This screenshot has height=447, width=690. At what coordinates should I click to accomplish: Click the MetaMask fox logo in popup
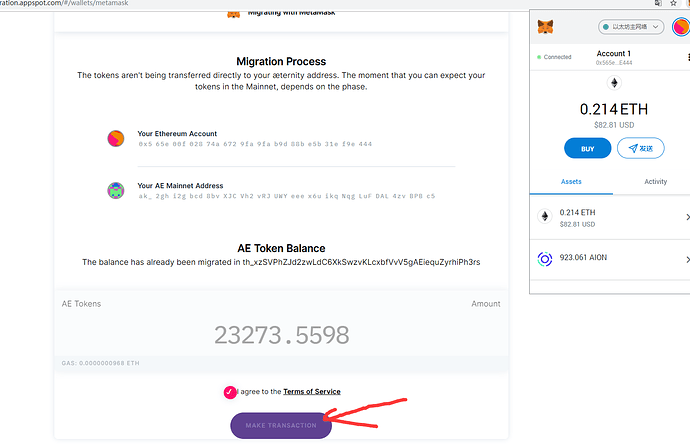pyautogui.click(x=545, y=27)
